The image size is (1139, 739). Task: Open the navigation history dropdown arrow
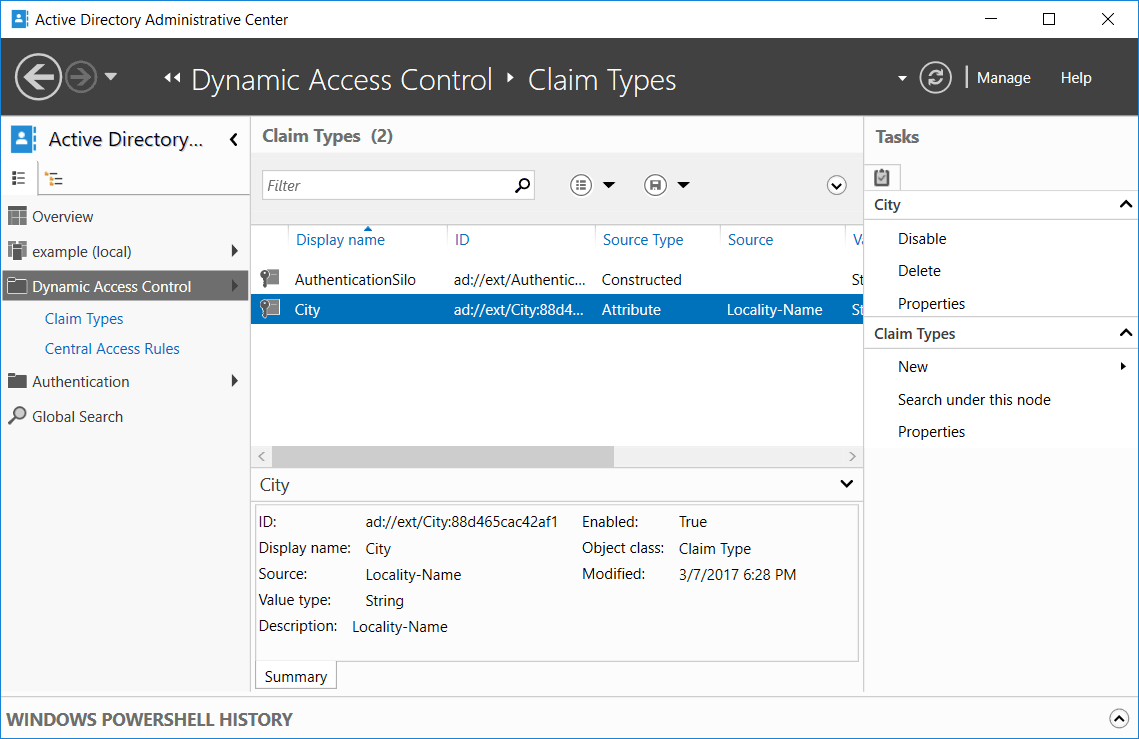111,76
